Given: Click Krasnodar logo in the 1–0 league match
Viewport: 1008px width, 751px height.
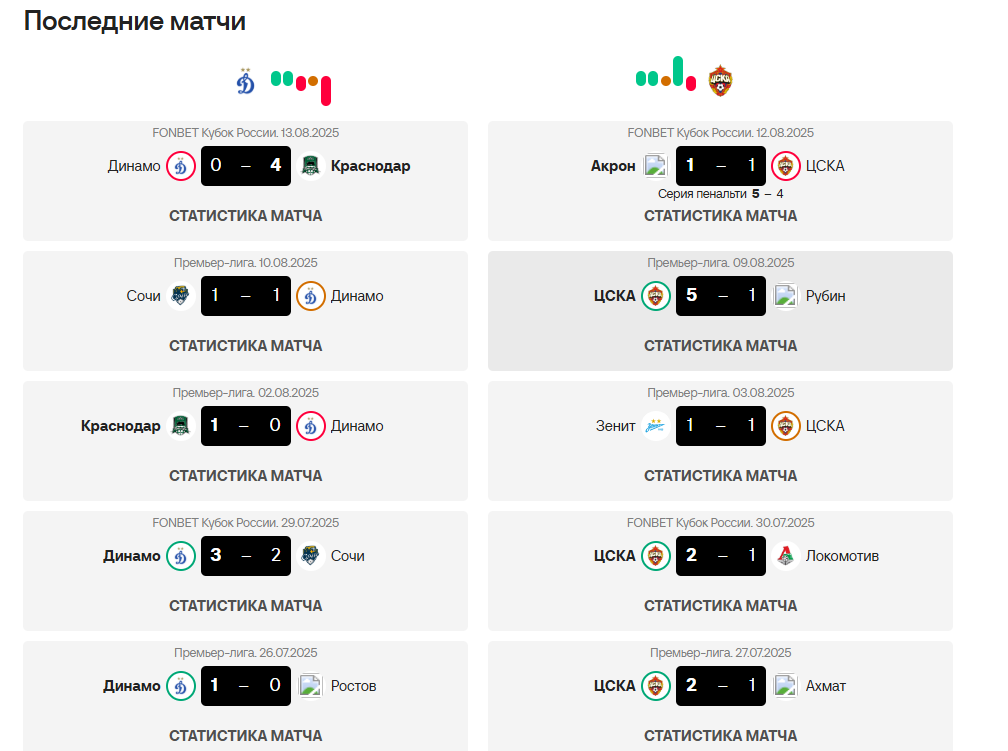Looking at the screenshot, I should pos(181,426).
